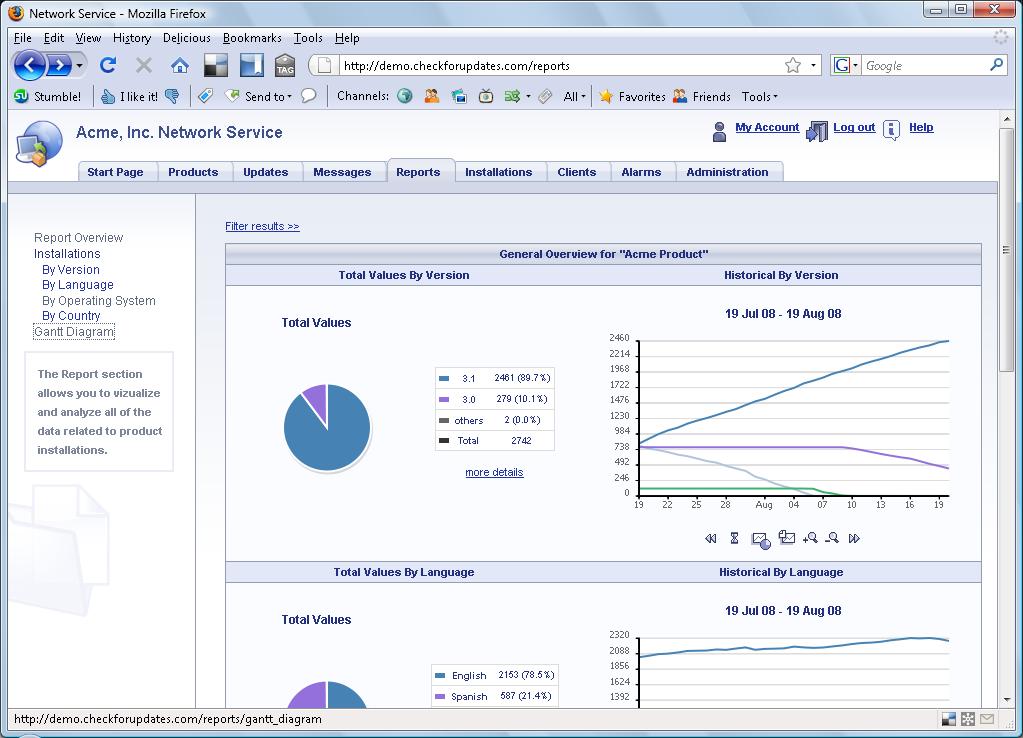Expand the StumbleUpon Tools dropdown
This screenshot has height=738, width=1023.
759,96
